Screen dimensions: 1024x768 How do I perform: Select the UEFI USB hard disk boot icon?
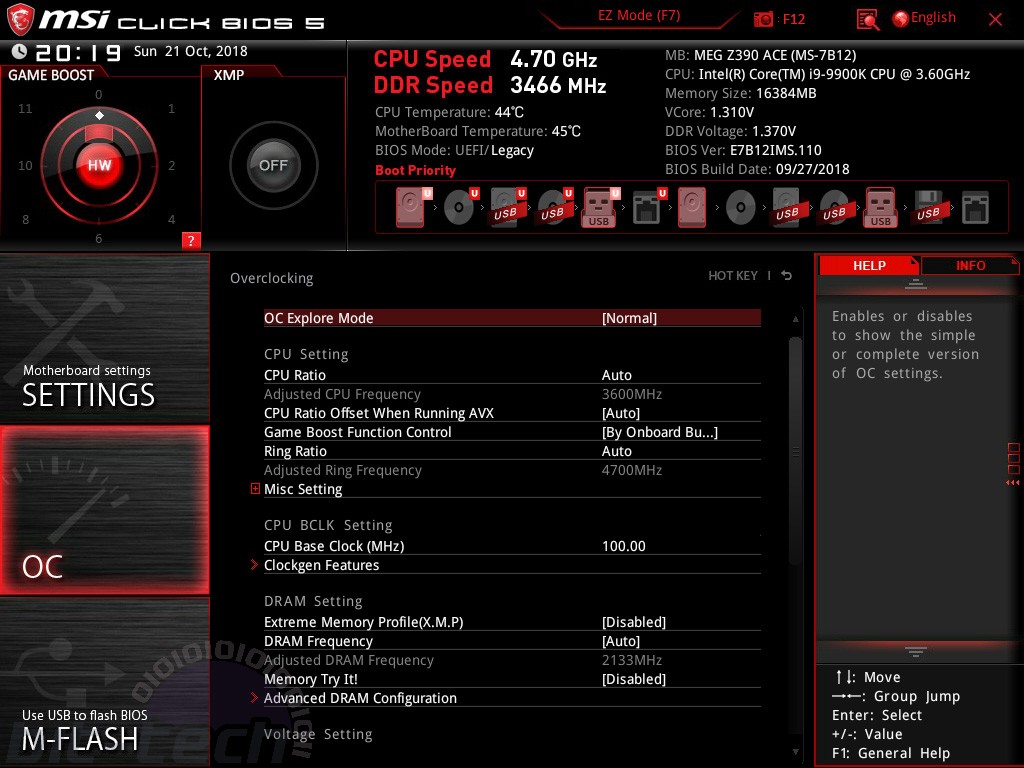click(507, 207)
